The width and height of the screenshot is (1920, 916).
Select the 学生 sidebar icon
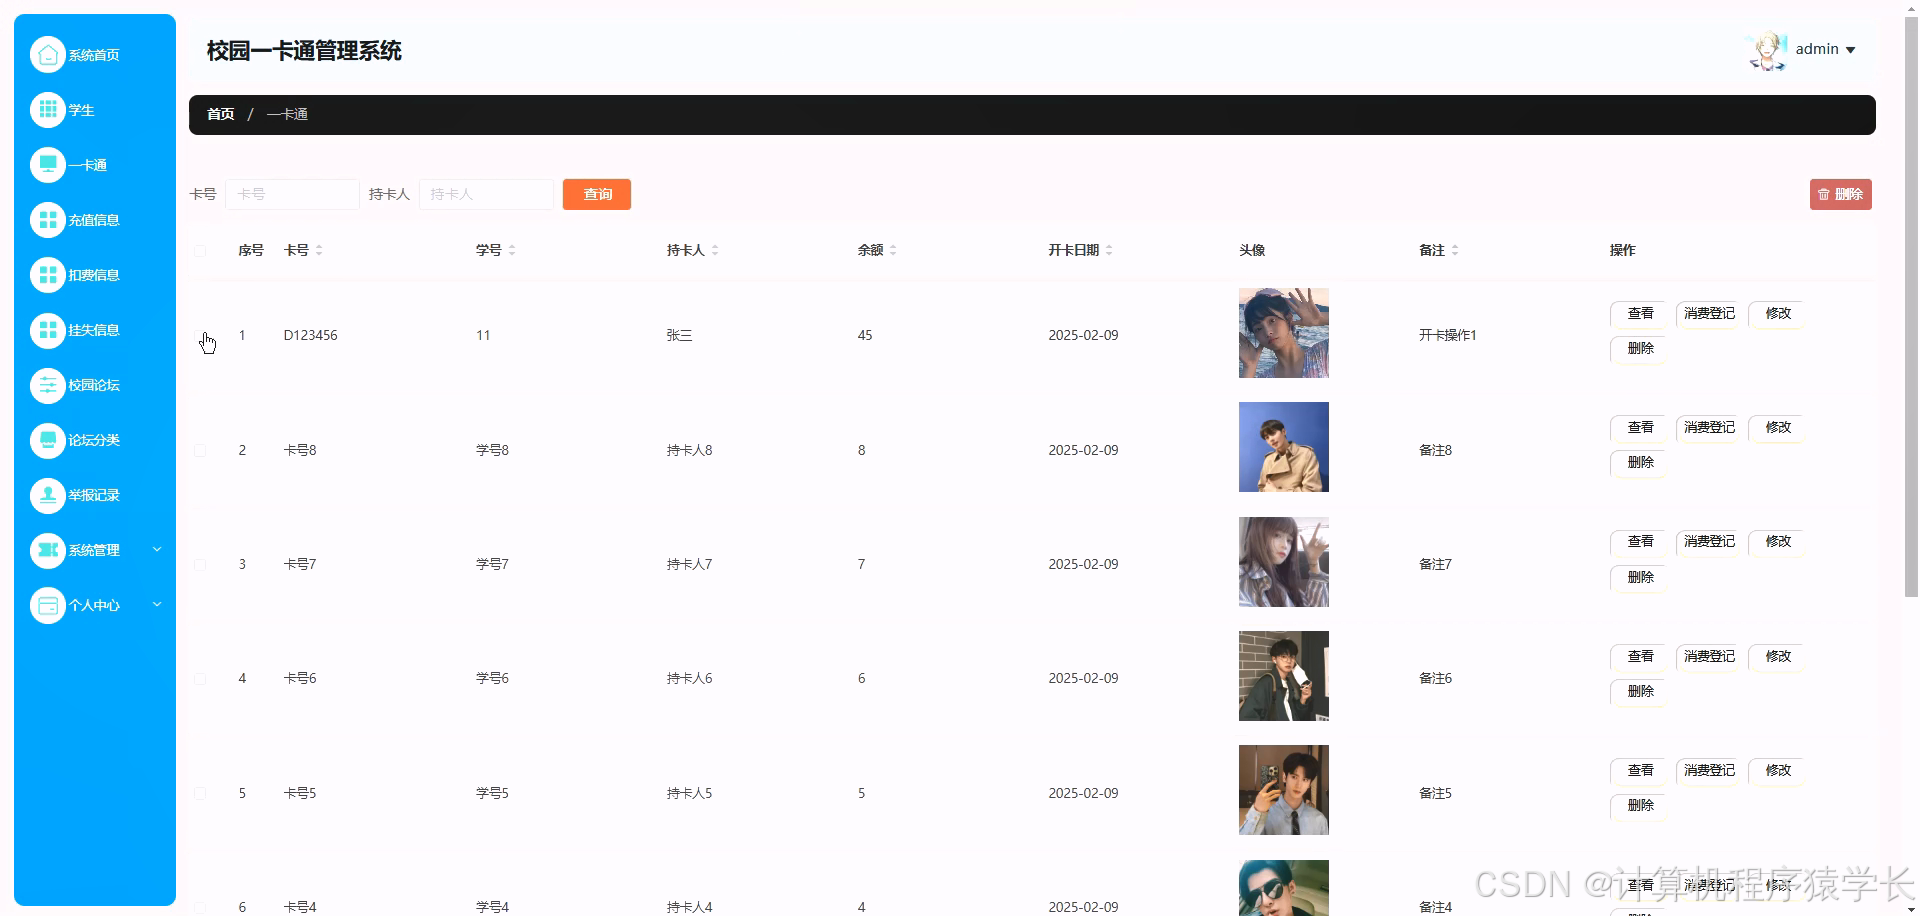pyautogui.click(x=47, y=110)
